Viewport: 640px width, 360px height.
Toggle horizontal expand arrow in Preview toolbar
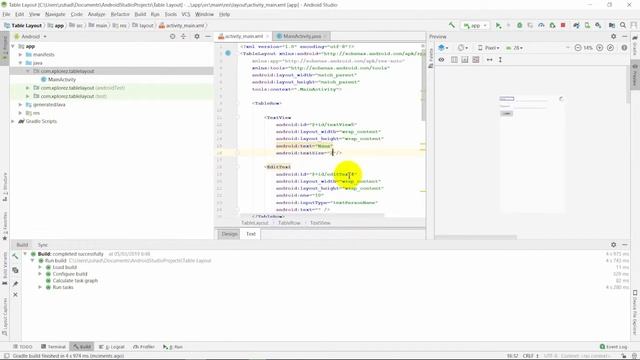click(489, 60)
